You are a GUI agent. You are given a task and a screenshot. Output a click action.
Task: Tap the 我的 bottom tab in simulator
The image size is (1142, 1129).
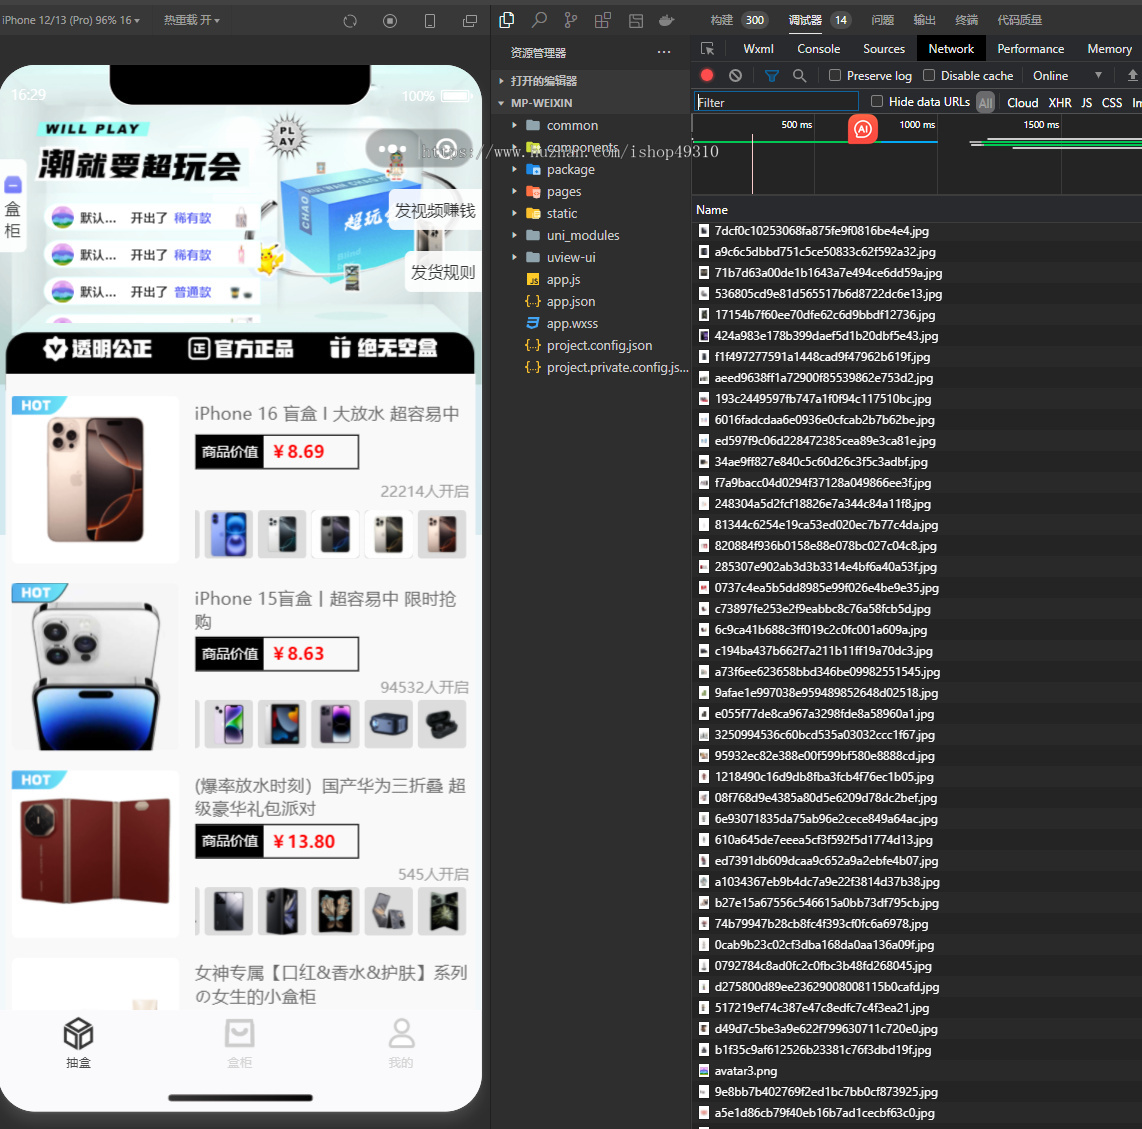[x=401, y=1044]
